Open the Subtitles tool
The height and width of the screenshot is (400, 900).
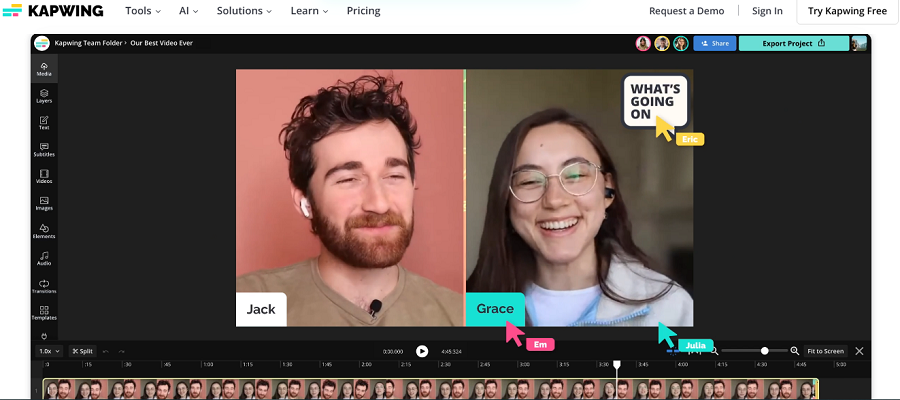(44, 150)
